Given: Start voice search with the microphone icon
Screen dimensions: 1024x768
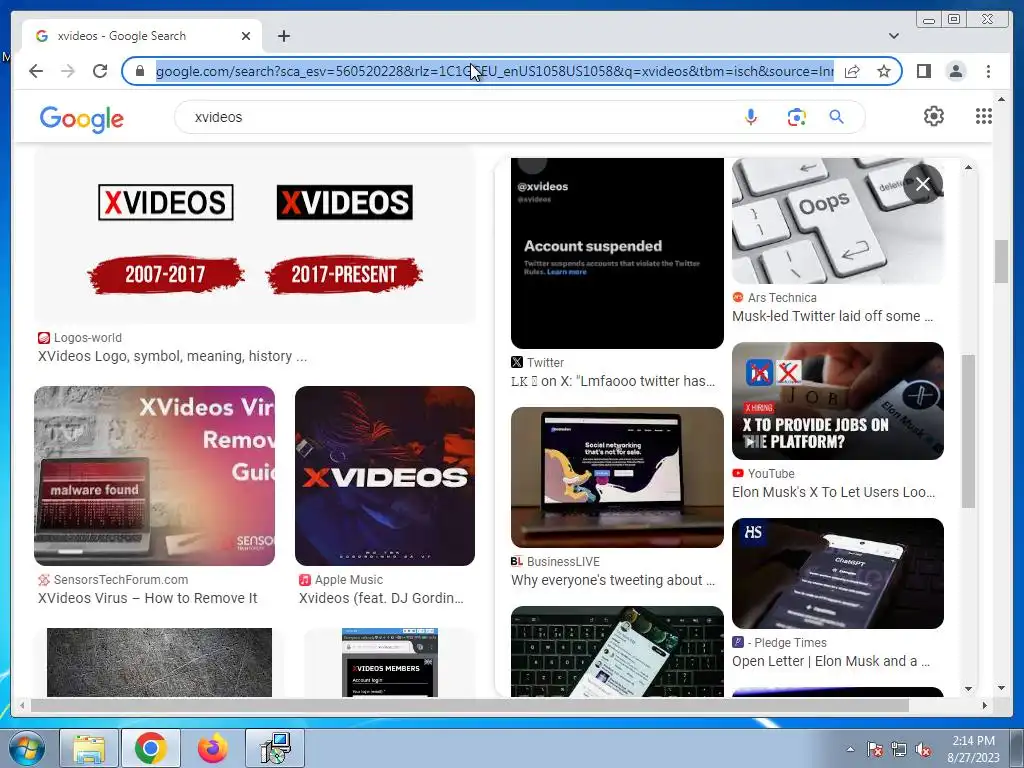Looking at the screenshot, I should pyautogui.click(x=751, y=117).
